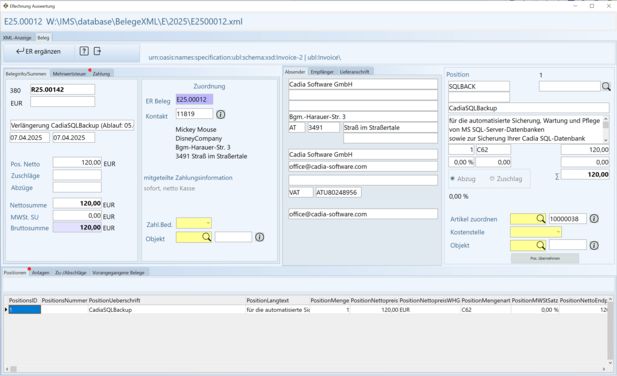Open the Anlagen tab
Screen dimensions: 617x376
pyautogui.click(x=41, y=273)
